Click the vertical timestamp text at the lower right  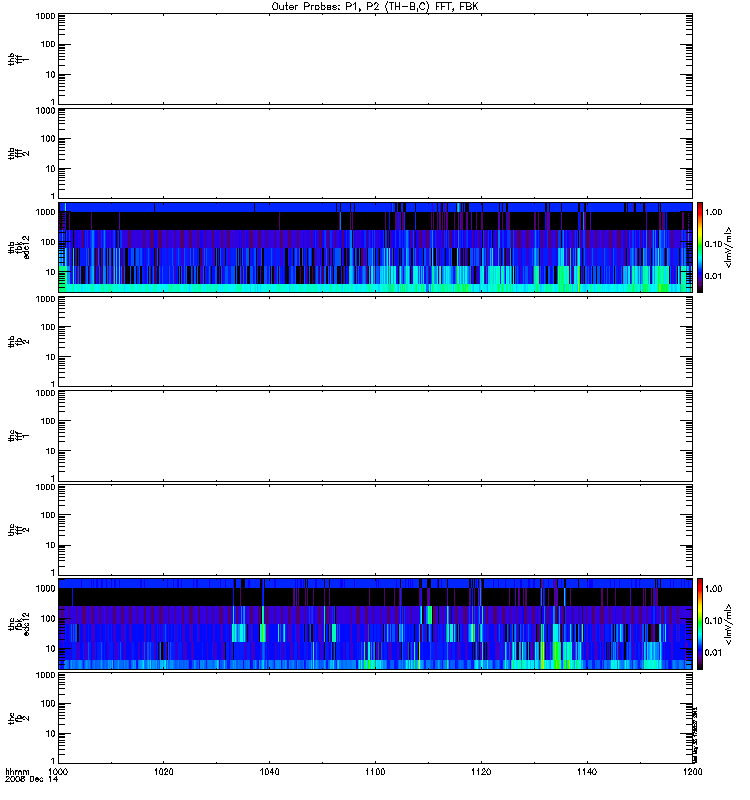tap(695, 734)
